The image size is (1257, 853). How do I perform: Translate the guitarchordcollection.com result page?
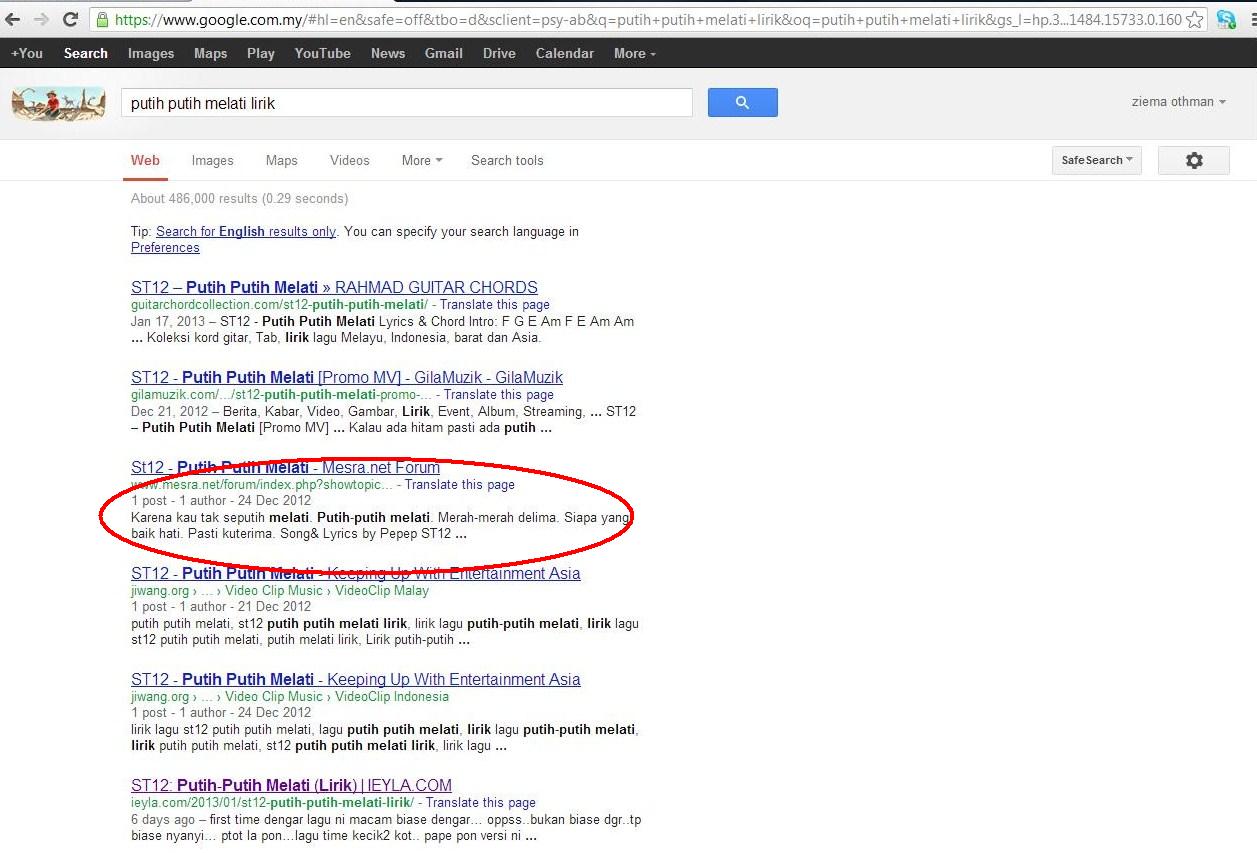click(494, 304)
